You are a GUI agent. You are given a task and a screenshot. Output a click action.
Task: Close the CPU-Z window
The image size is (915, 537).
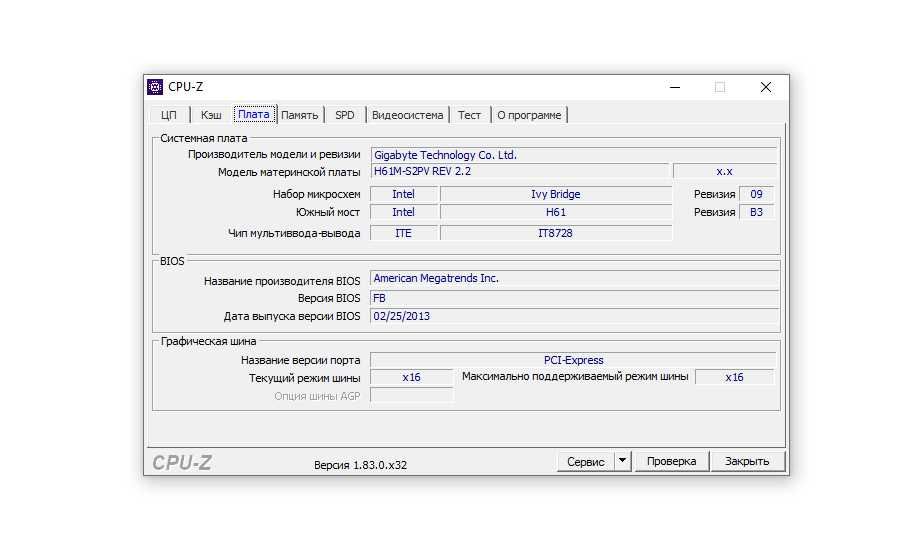[766, 87]
